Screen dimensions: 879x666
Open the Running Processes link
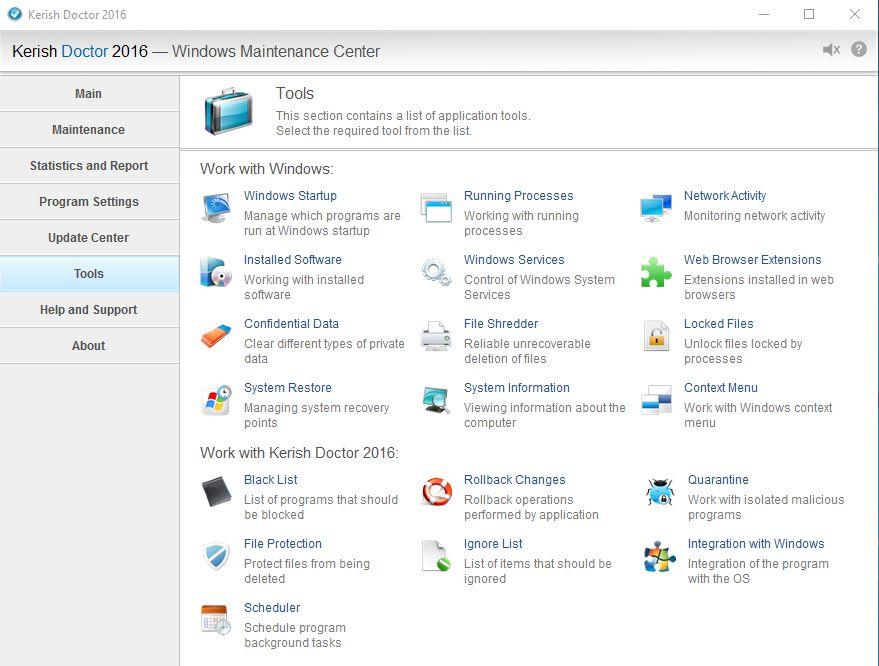tap(518, 196)
